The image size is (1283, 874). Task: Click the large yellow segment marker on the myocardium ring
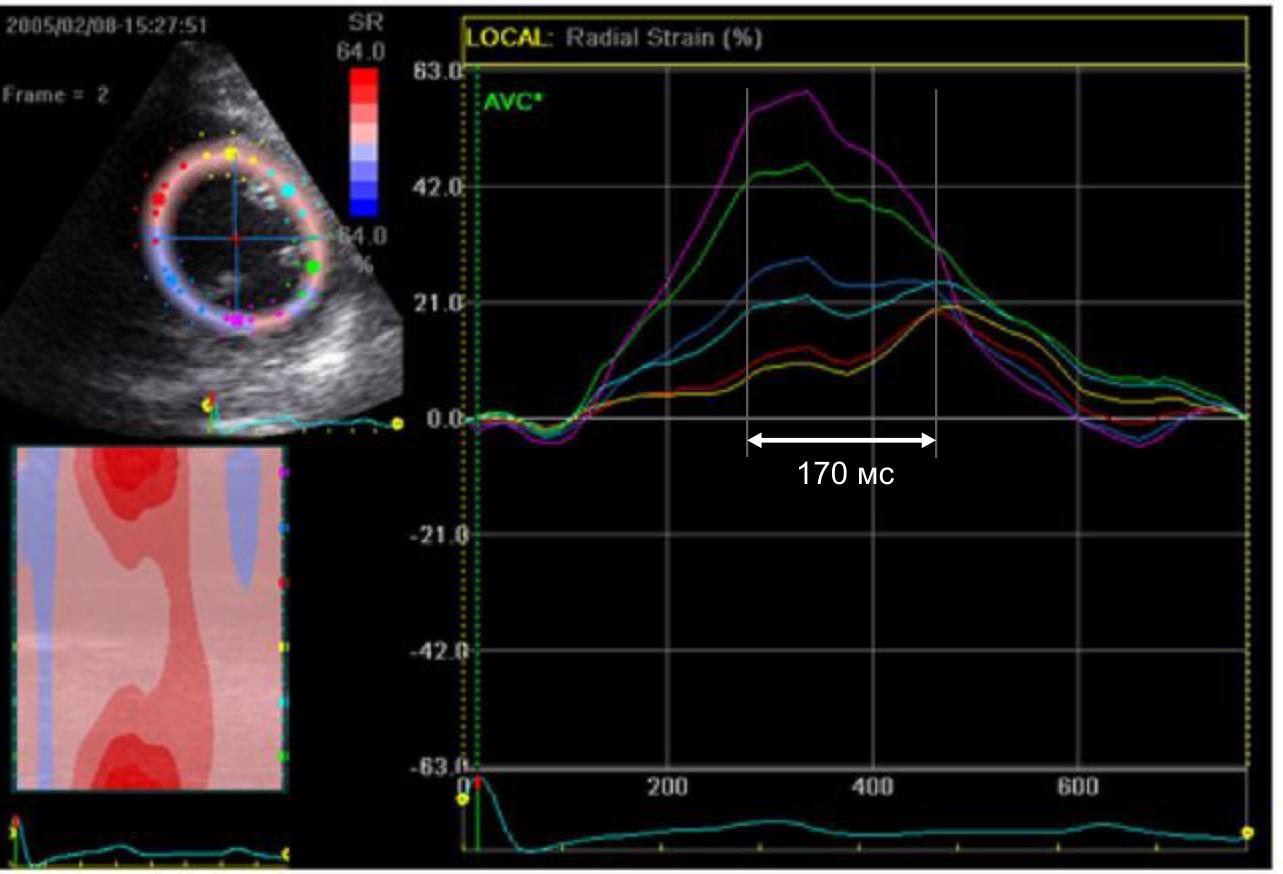pyautogui.click(x=231, y=154)
